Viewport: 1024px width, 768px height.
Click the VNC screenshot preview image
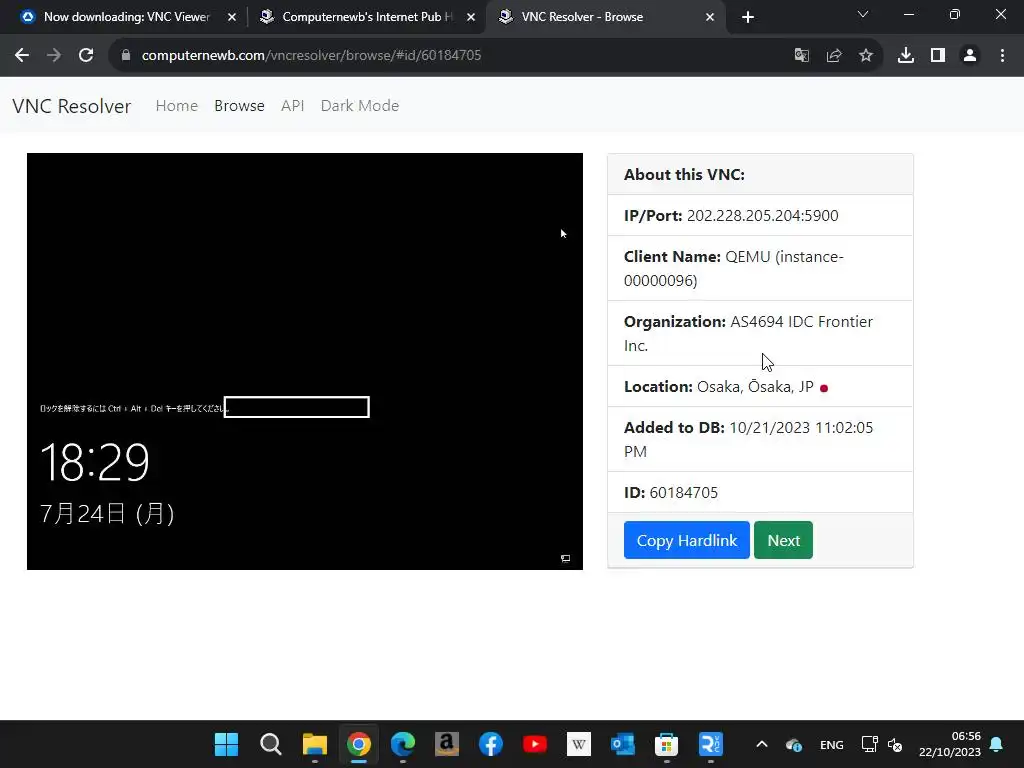coord(305,361)
